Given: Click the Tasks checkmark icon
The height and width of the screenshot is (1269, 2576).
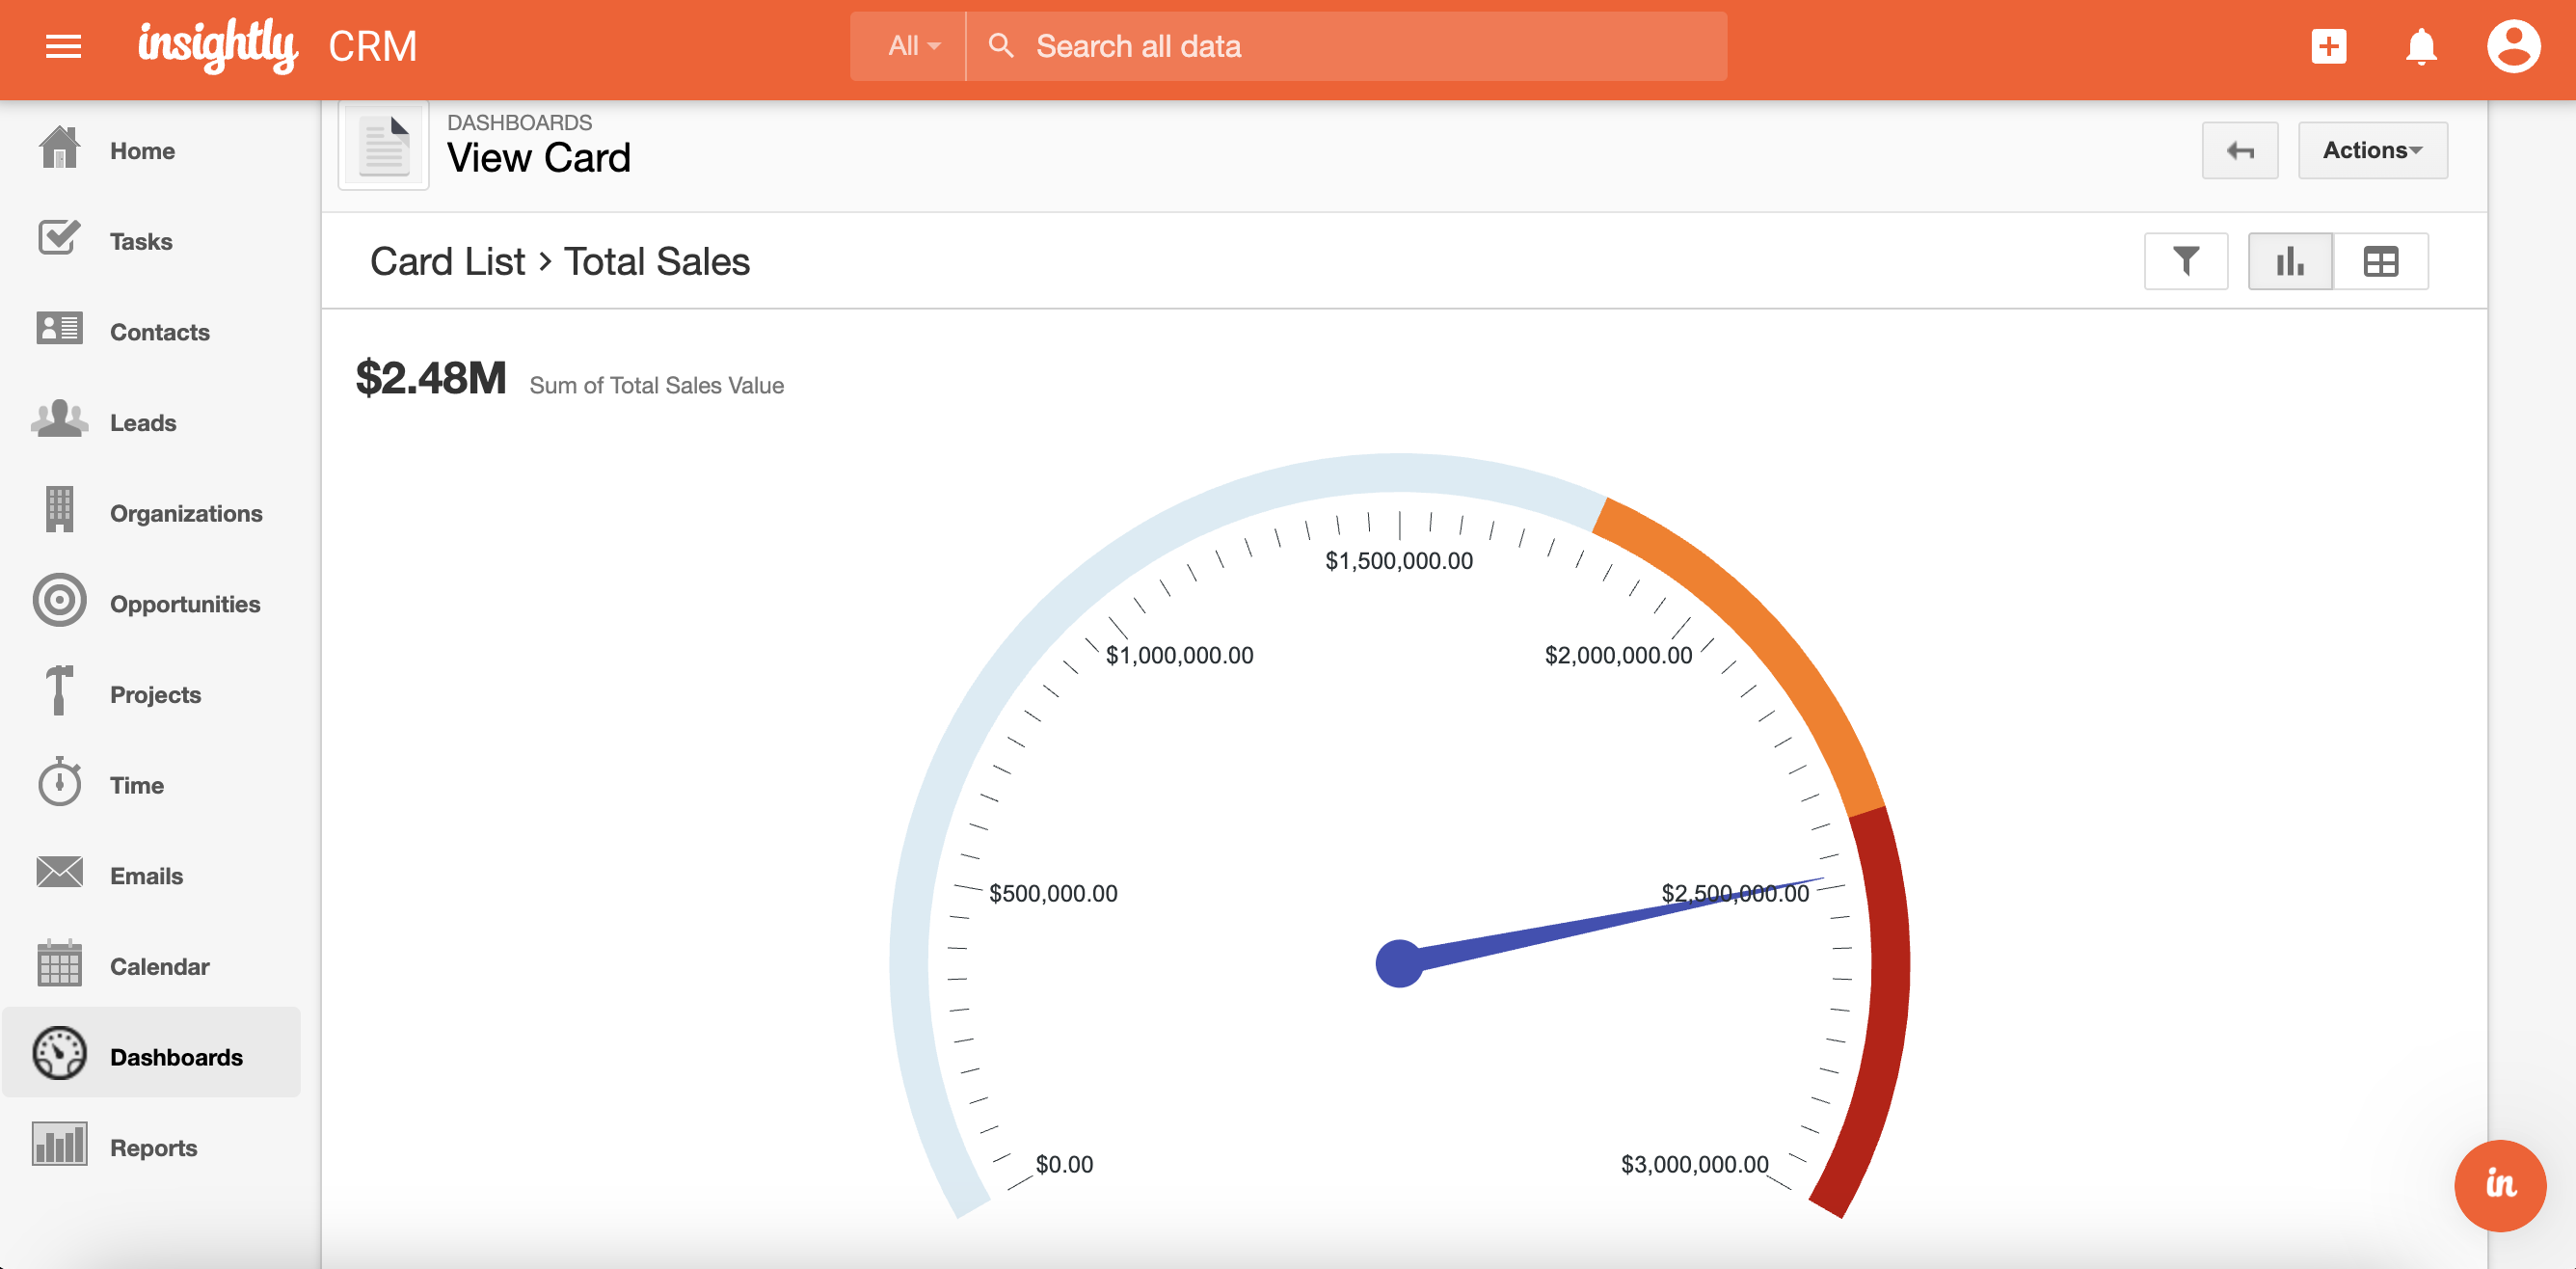Looking at the screenshot, I should coord(59,238).
